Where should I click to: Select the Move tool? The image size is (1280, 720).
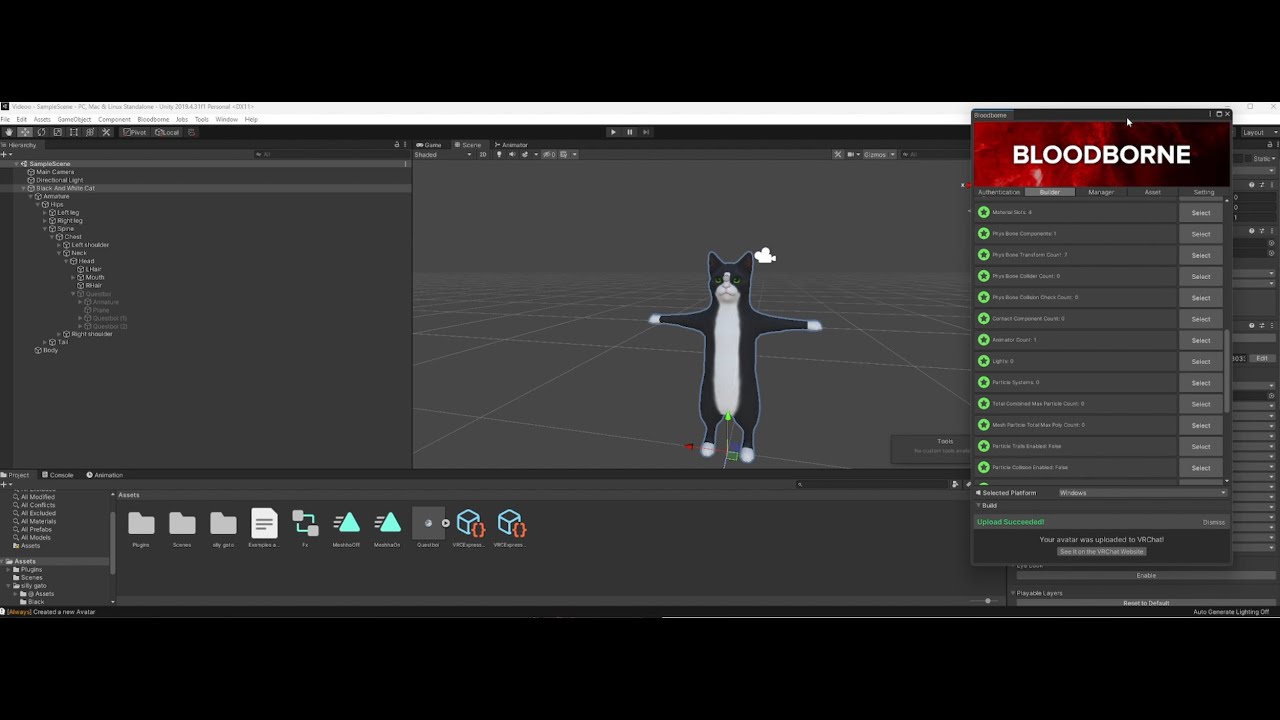click(x=24, y=132)
